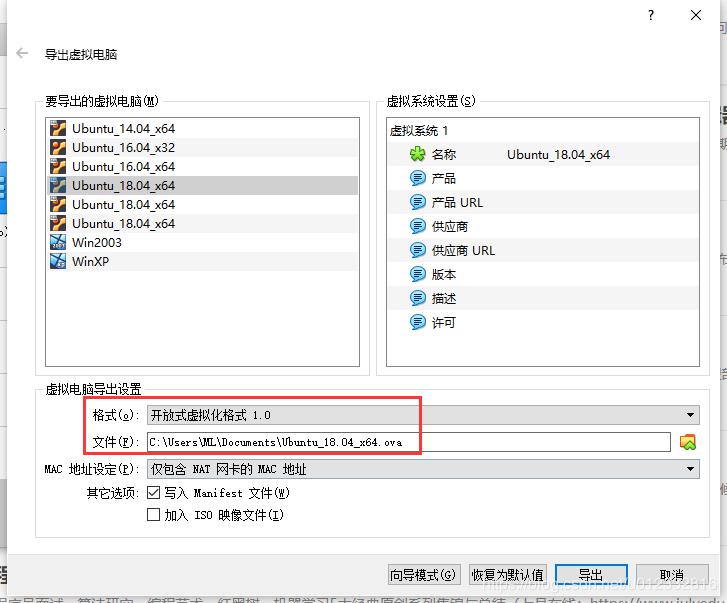The image size is (727, 603).
Task: Toggle 写入 Manifest 文件 checkbox
Action: (153, 492)
